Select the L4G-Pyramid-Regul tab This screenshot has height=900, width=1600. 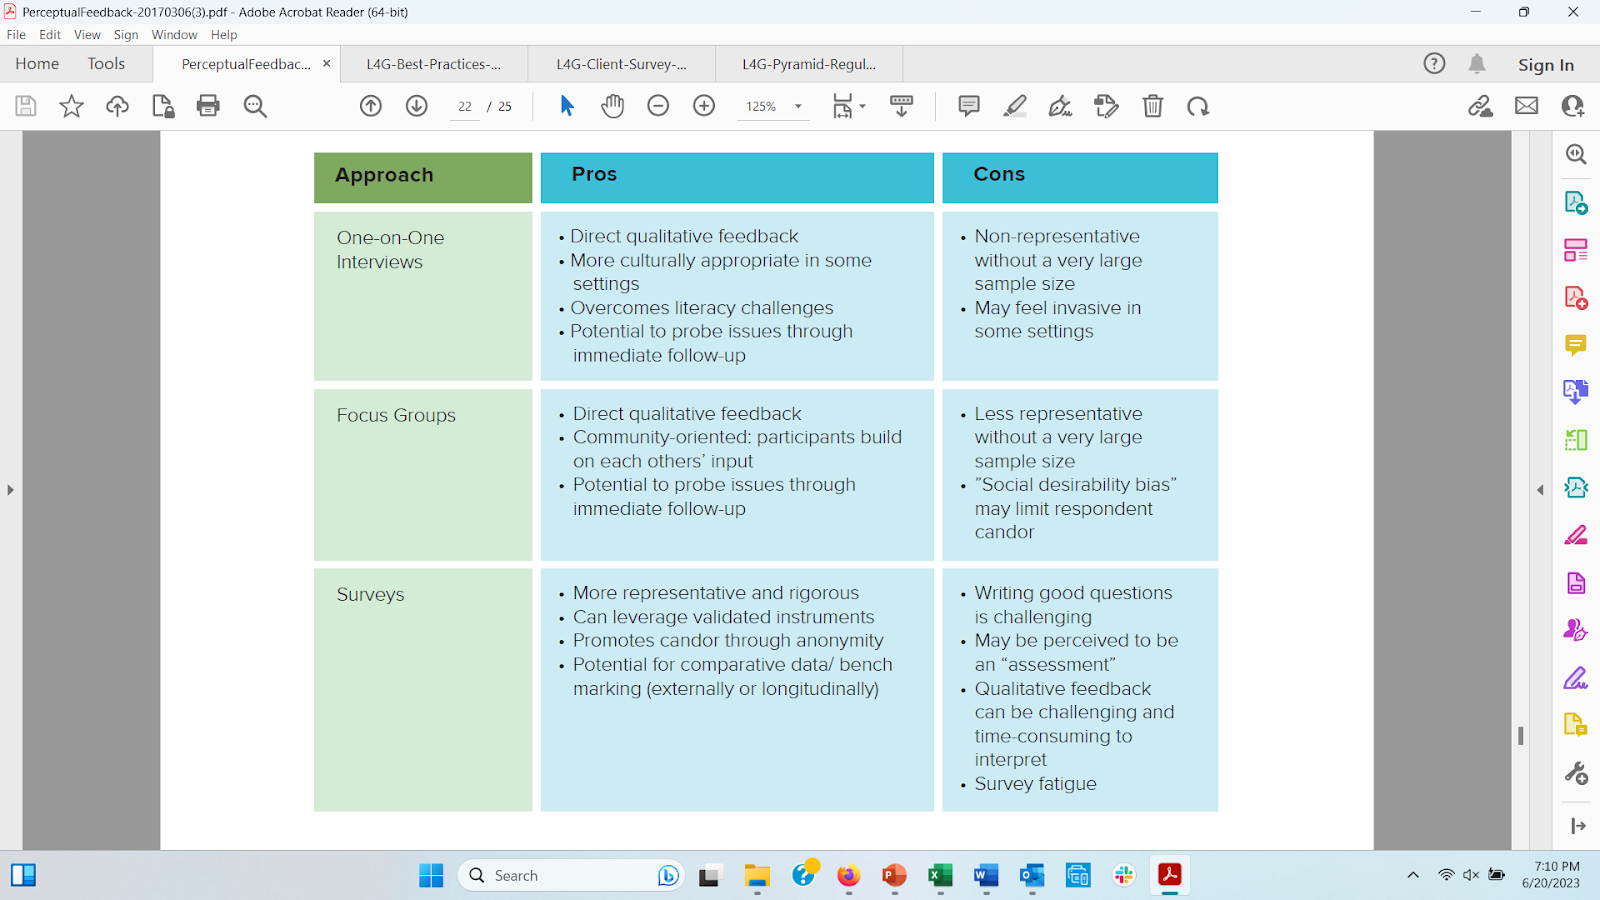(x=809, y=64)
